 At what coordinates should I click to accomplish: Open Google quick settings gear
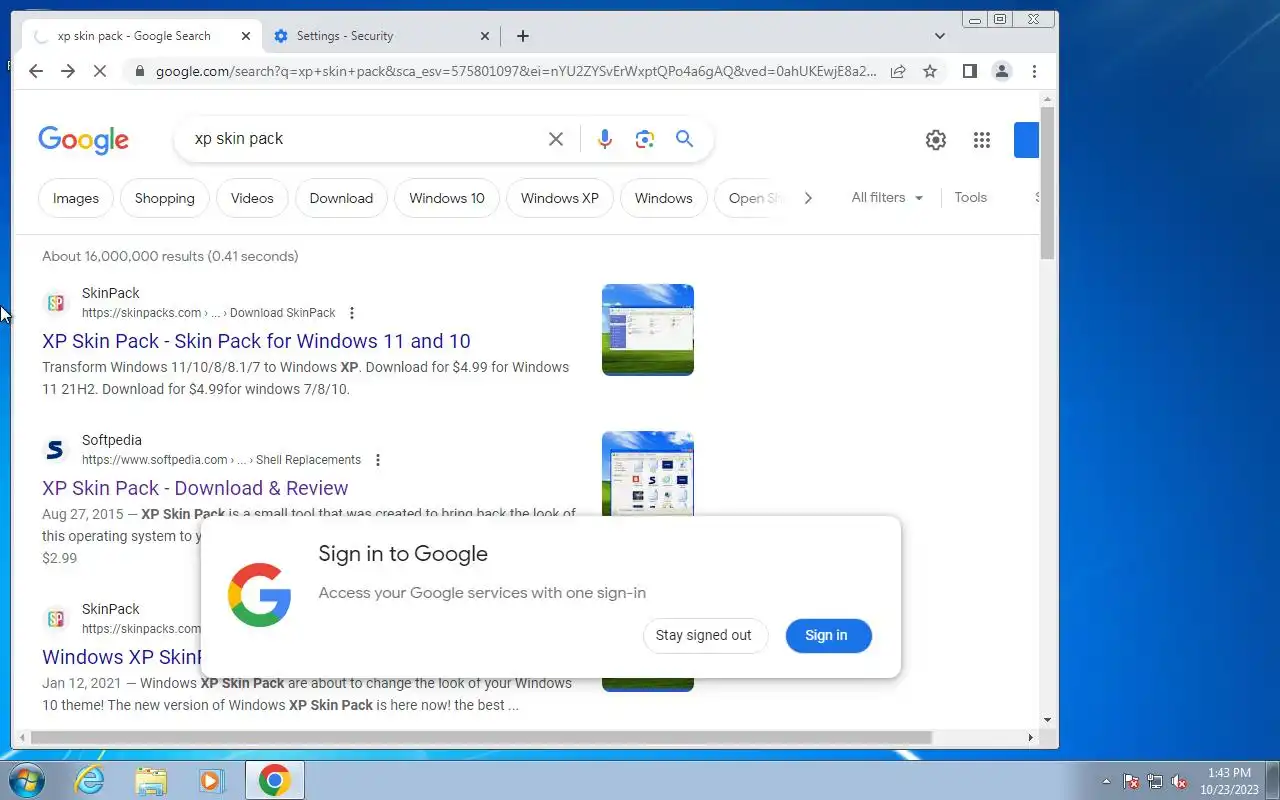(936, 140)
